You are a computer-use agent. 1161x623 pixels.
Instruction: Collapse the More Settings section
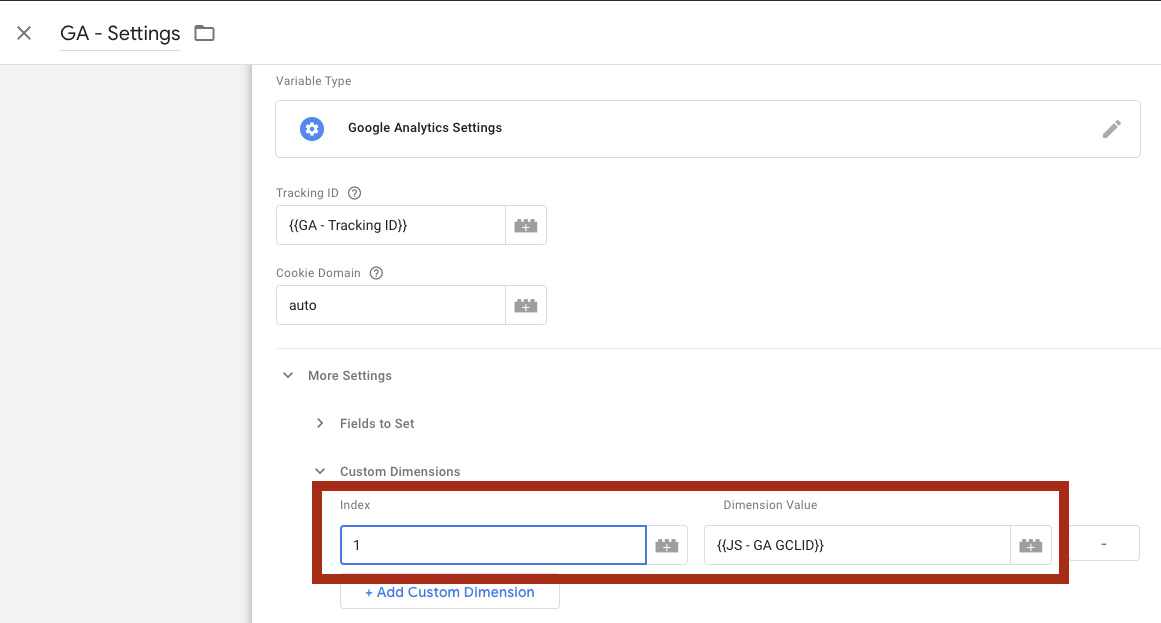(x=288, y=376)
